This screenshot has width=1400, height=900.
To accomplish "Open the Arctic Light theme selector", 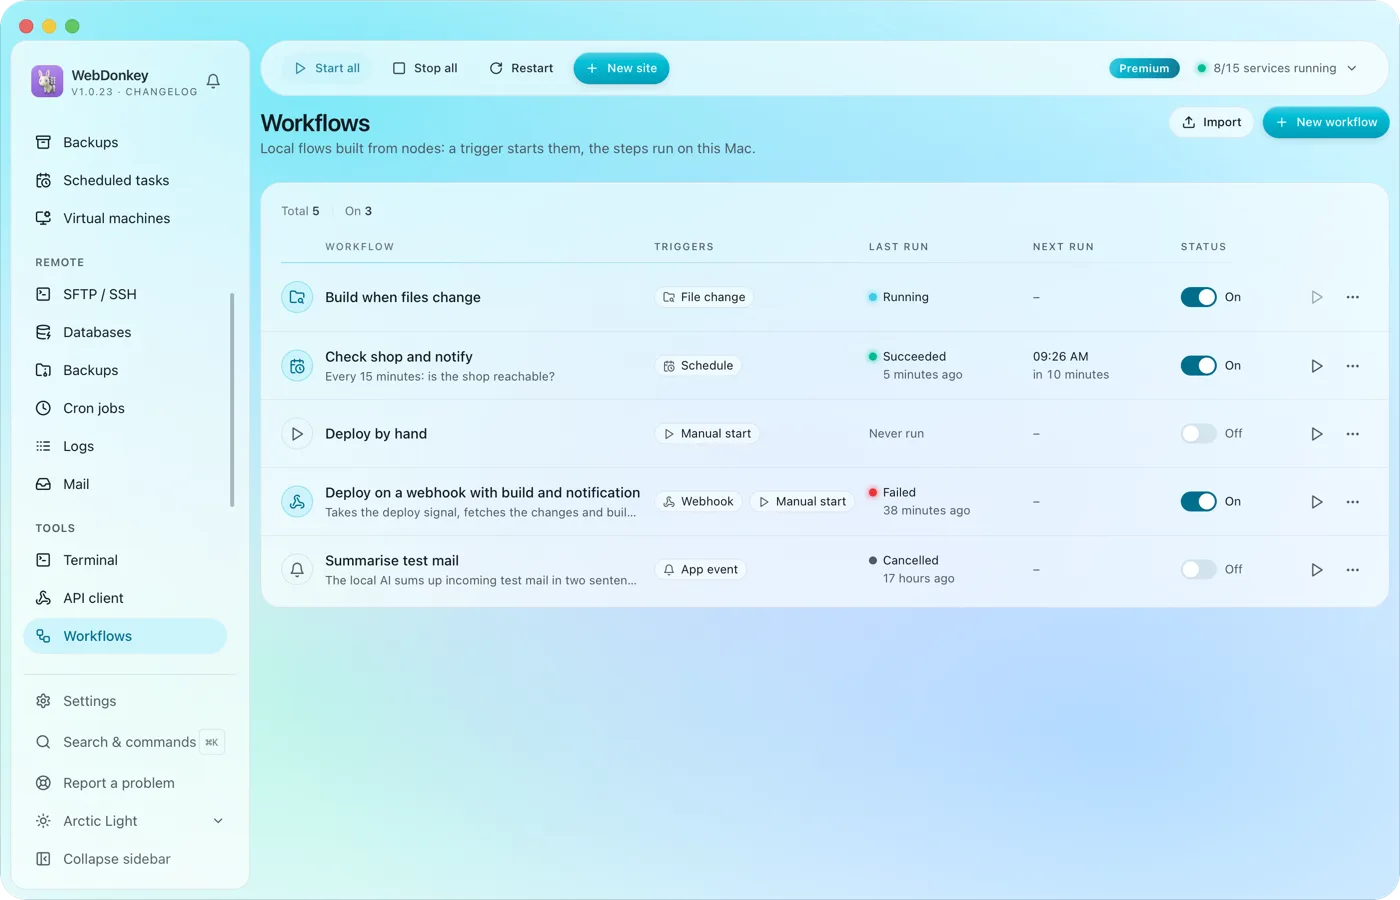I will coord(129,821).
